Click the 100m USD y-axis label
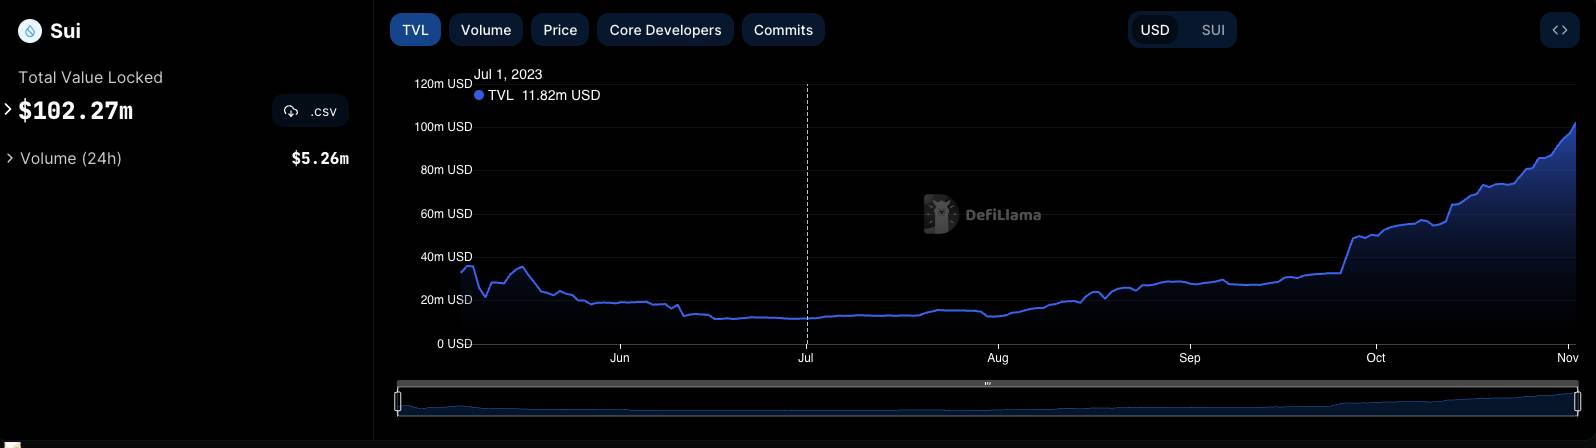This screenshot has width=1596, height=448. pos(443,127)
